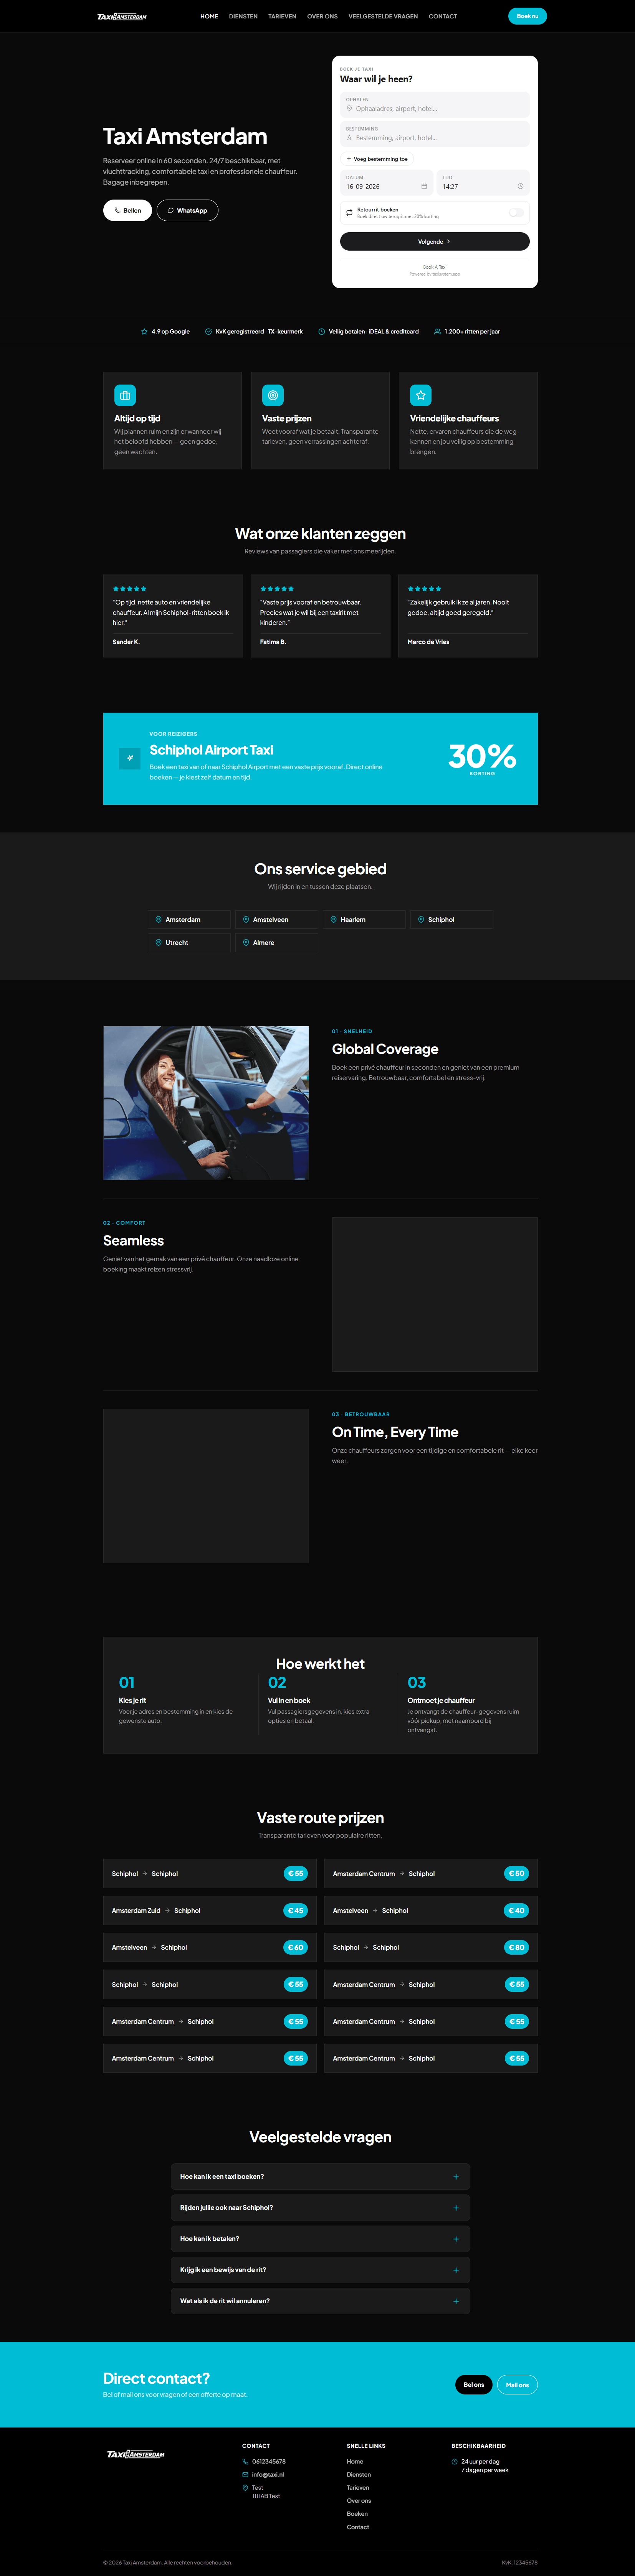
Task: Click the Taxi Amsterdam logo in footer
Action: click(136, 2453)
